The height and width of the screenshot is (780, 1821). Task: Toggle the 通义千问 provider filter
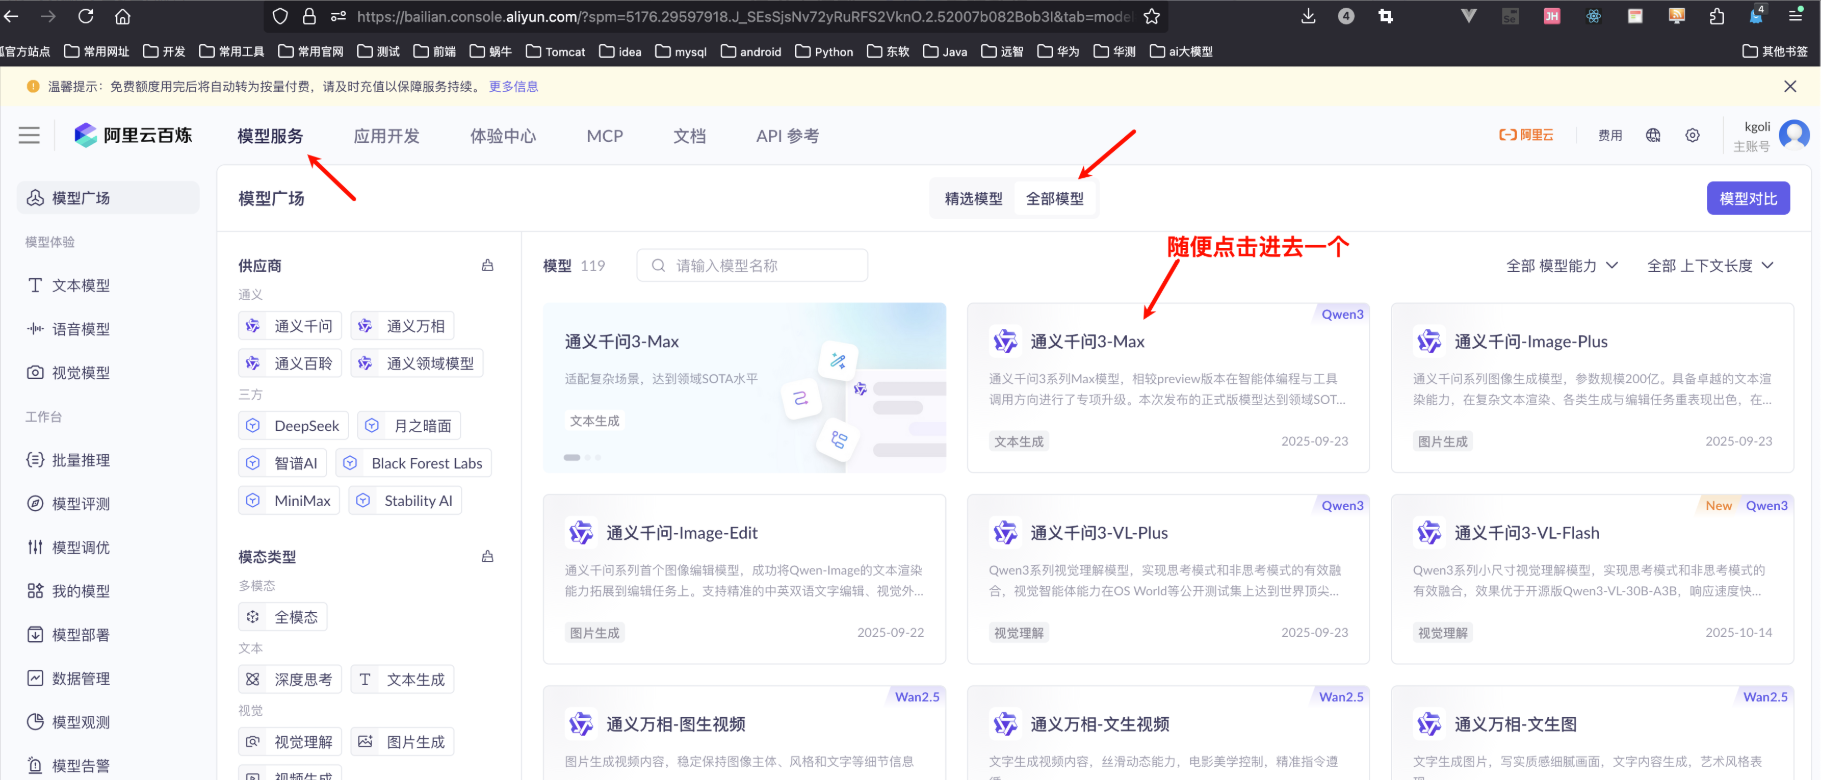pos(290,326)
